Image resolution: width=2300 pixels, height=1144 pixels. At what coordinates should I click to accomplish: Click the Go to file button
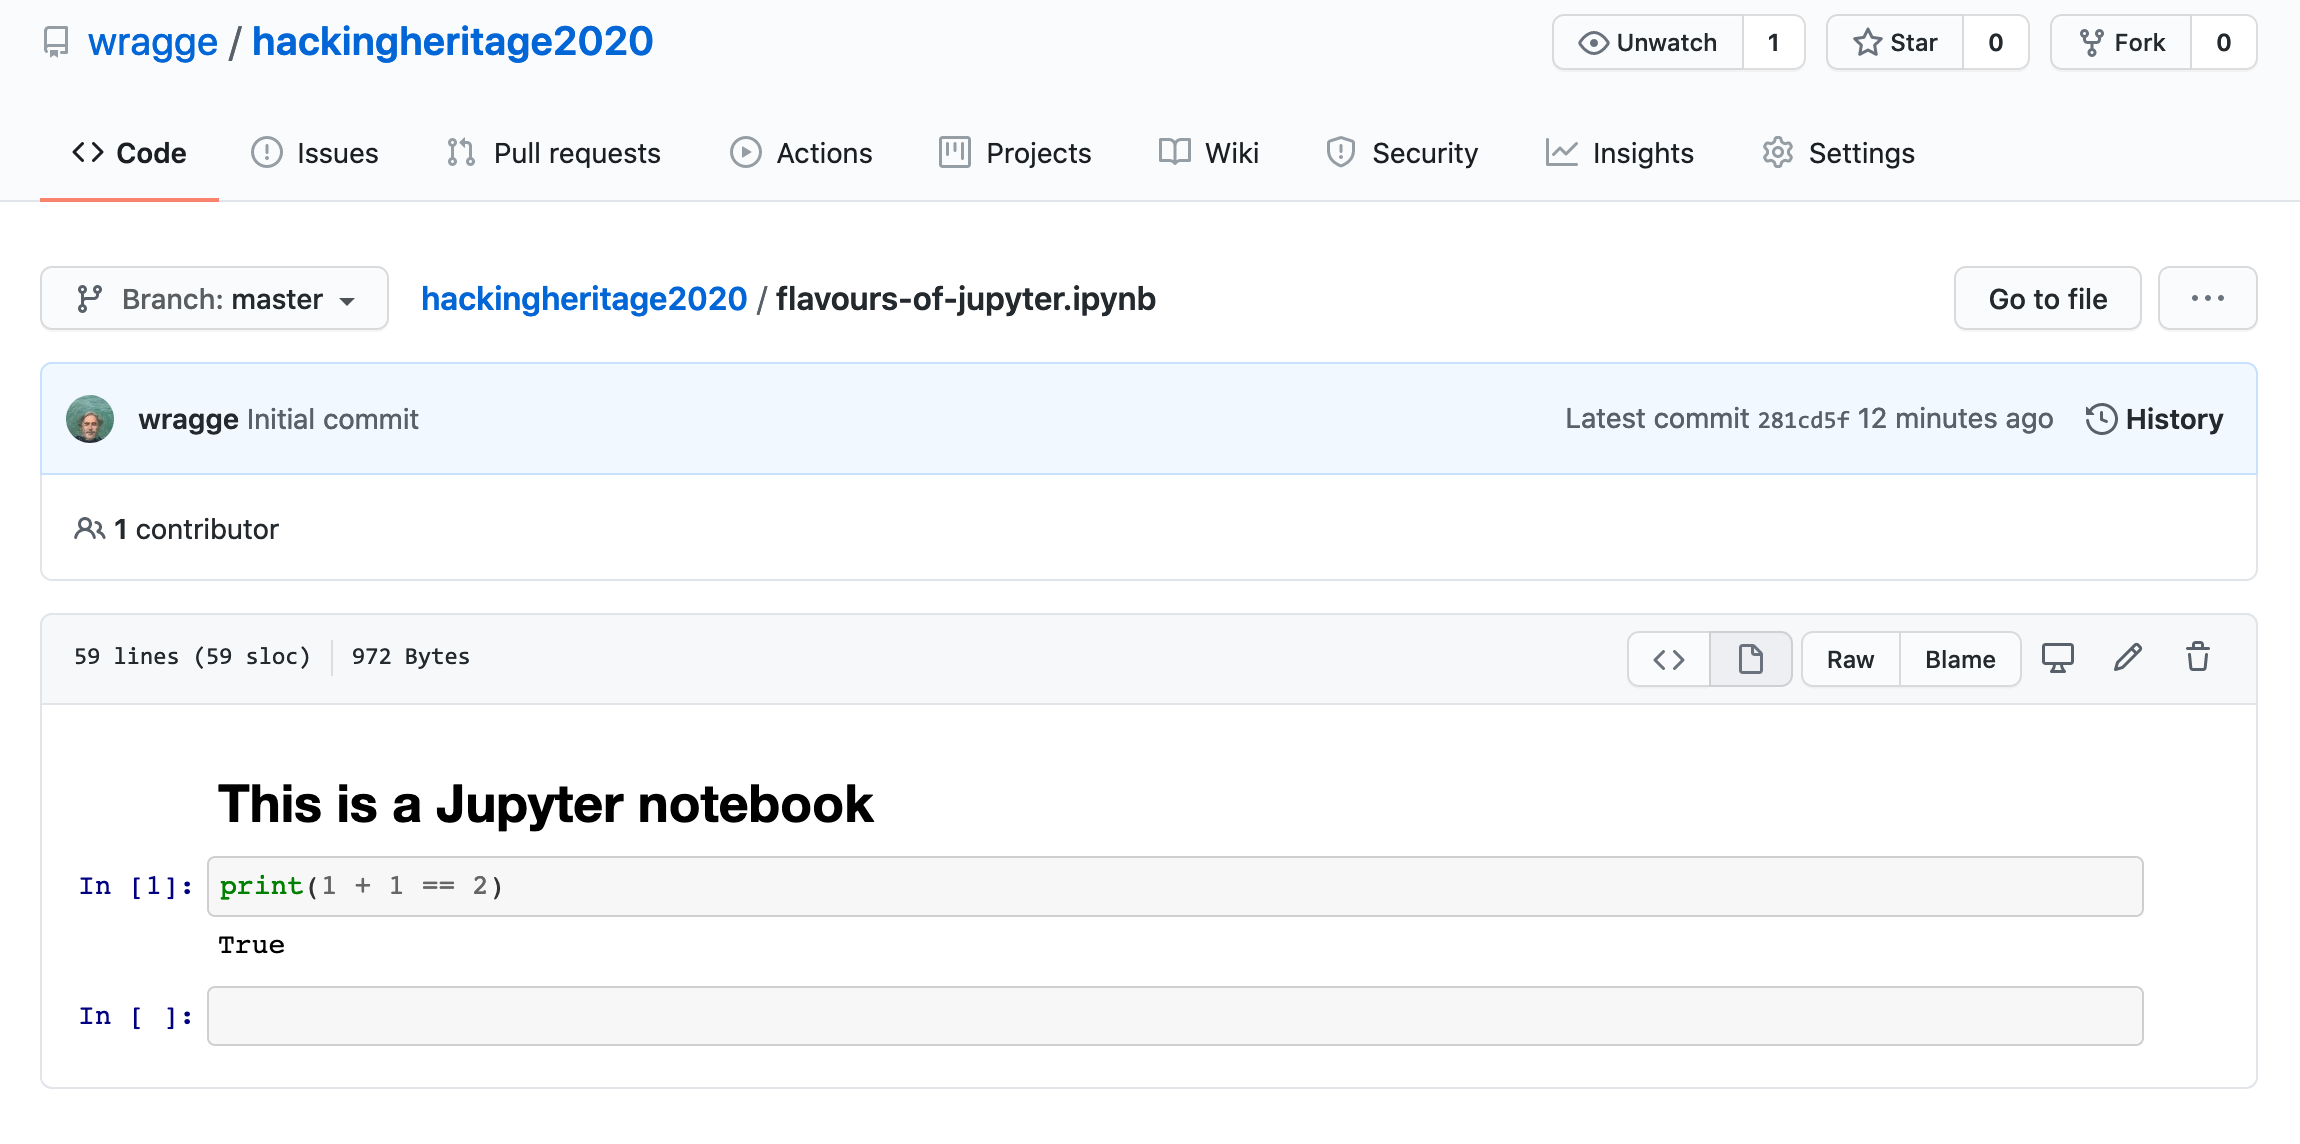(2047, 298)
